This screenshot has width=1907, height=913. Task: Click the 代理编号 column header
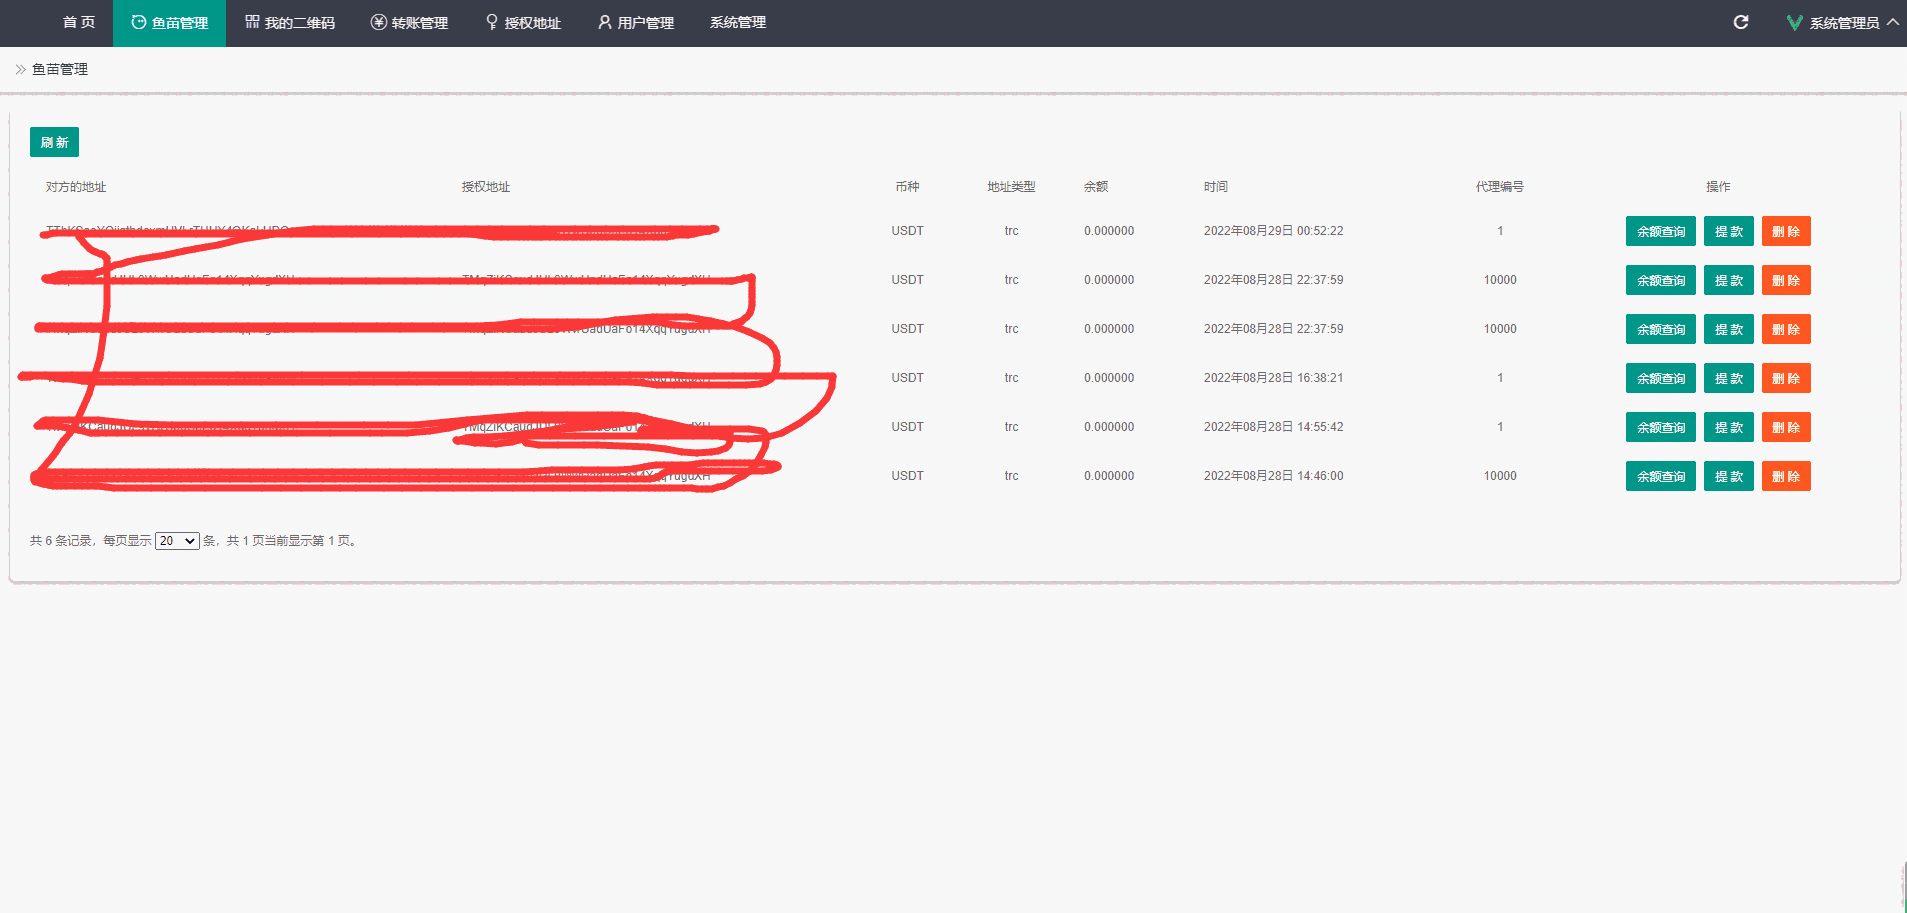coord(1500,187)
